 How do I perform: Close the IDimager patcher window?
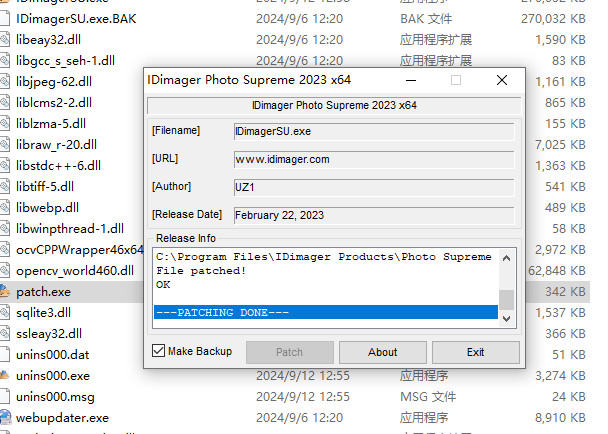pos(502,80)
